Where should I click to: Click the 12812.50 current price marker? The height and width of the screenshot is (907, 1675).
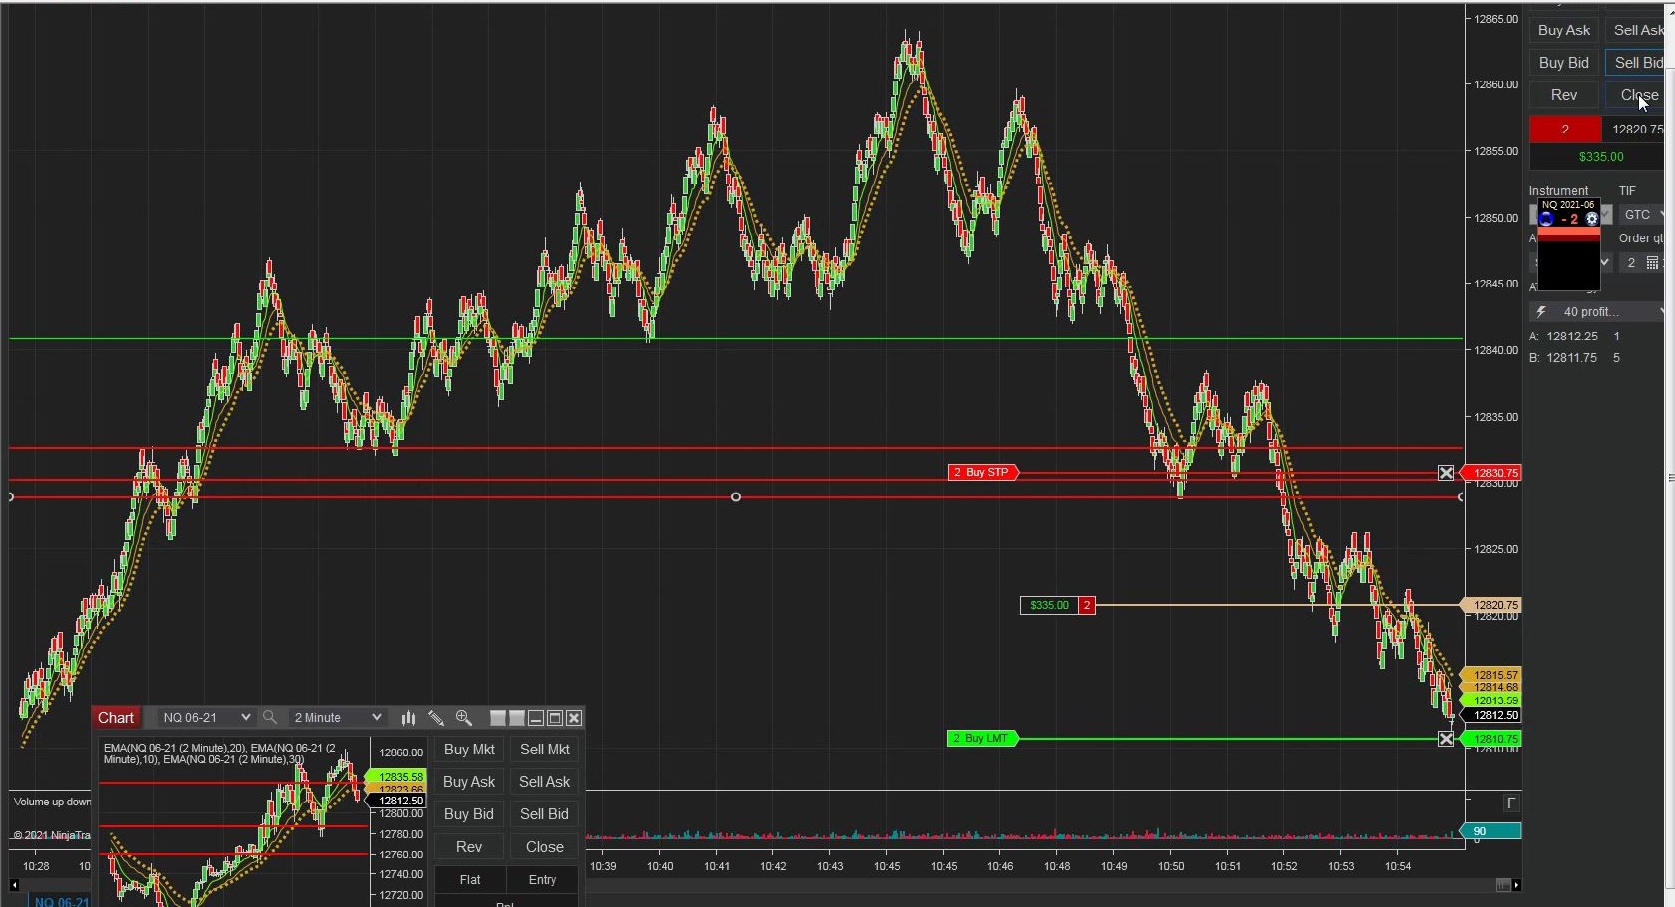coord(1492,715)
